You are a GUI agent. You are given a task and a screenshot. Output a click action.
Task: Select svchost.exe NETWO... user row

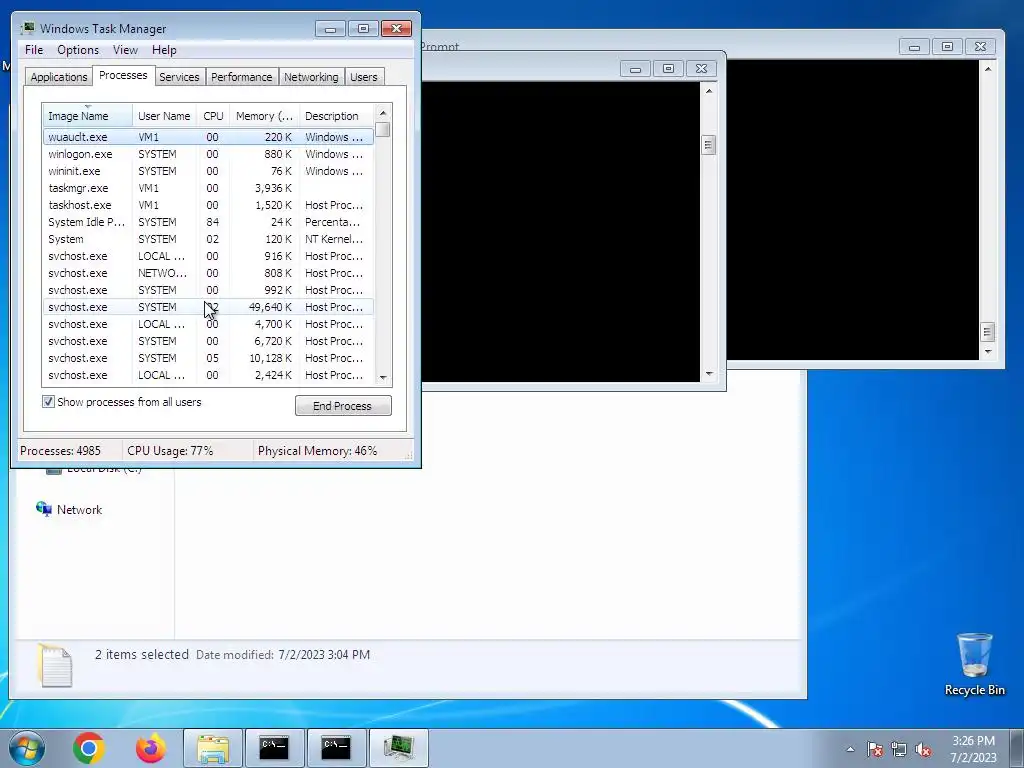[x=208, y=273]
